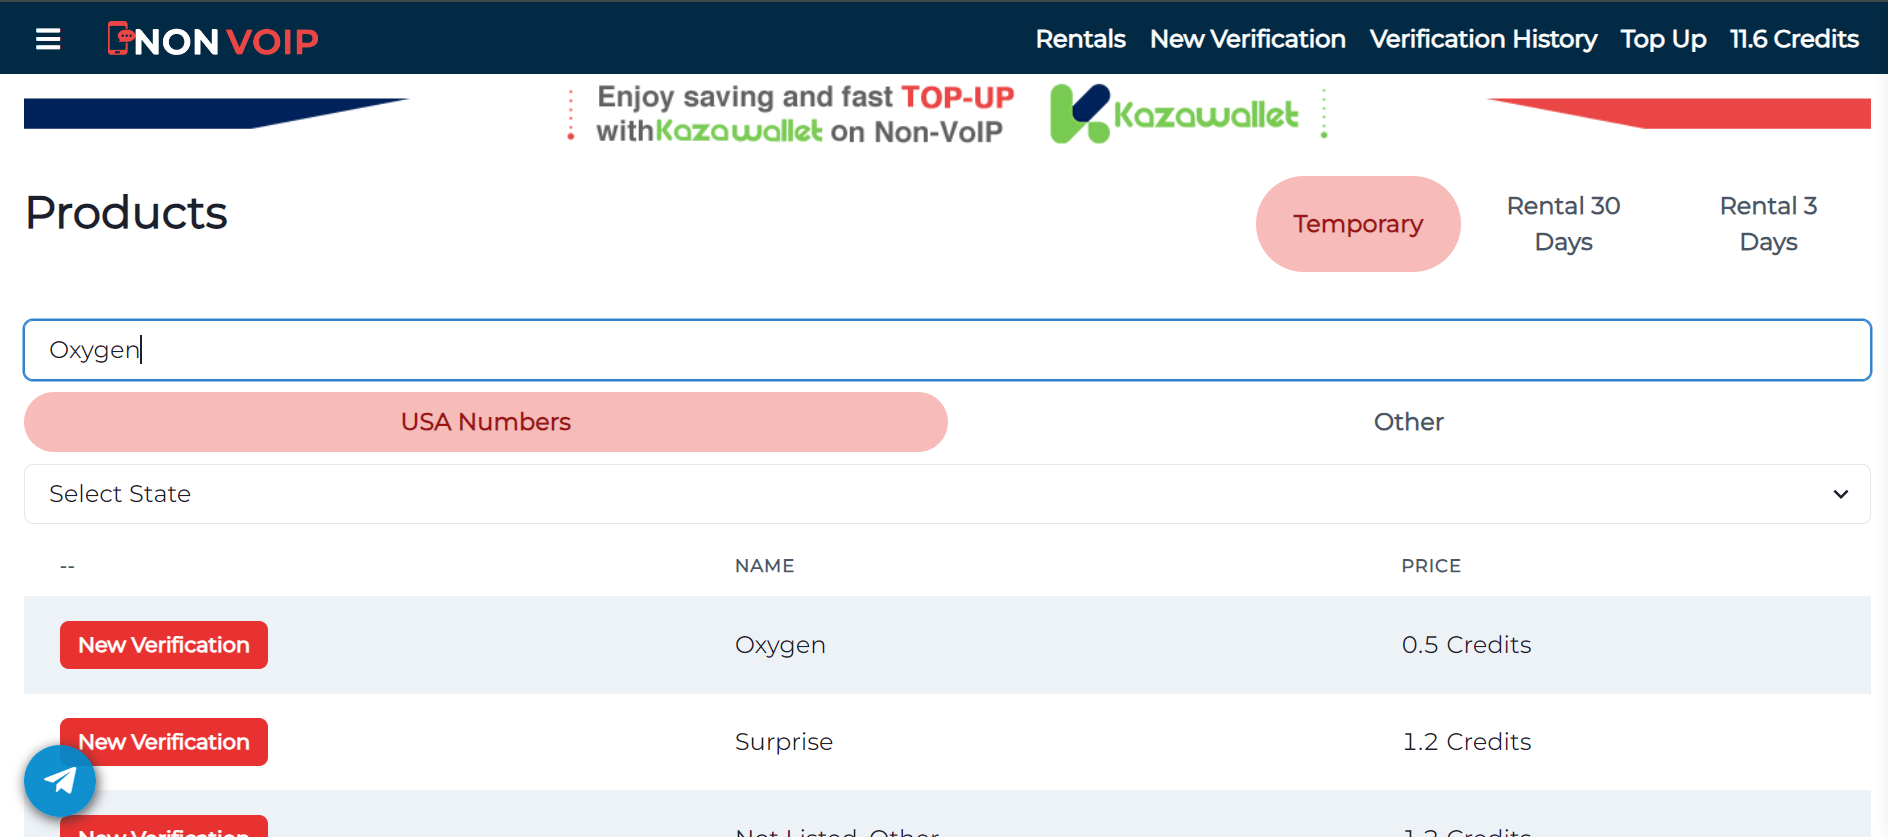This screenshot has width=1888, height=837.
Task: Switch to the Other numbers category
Action: tap(1408, 422)
